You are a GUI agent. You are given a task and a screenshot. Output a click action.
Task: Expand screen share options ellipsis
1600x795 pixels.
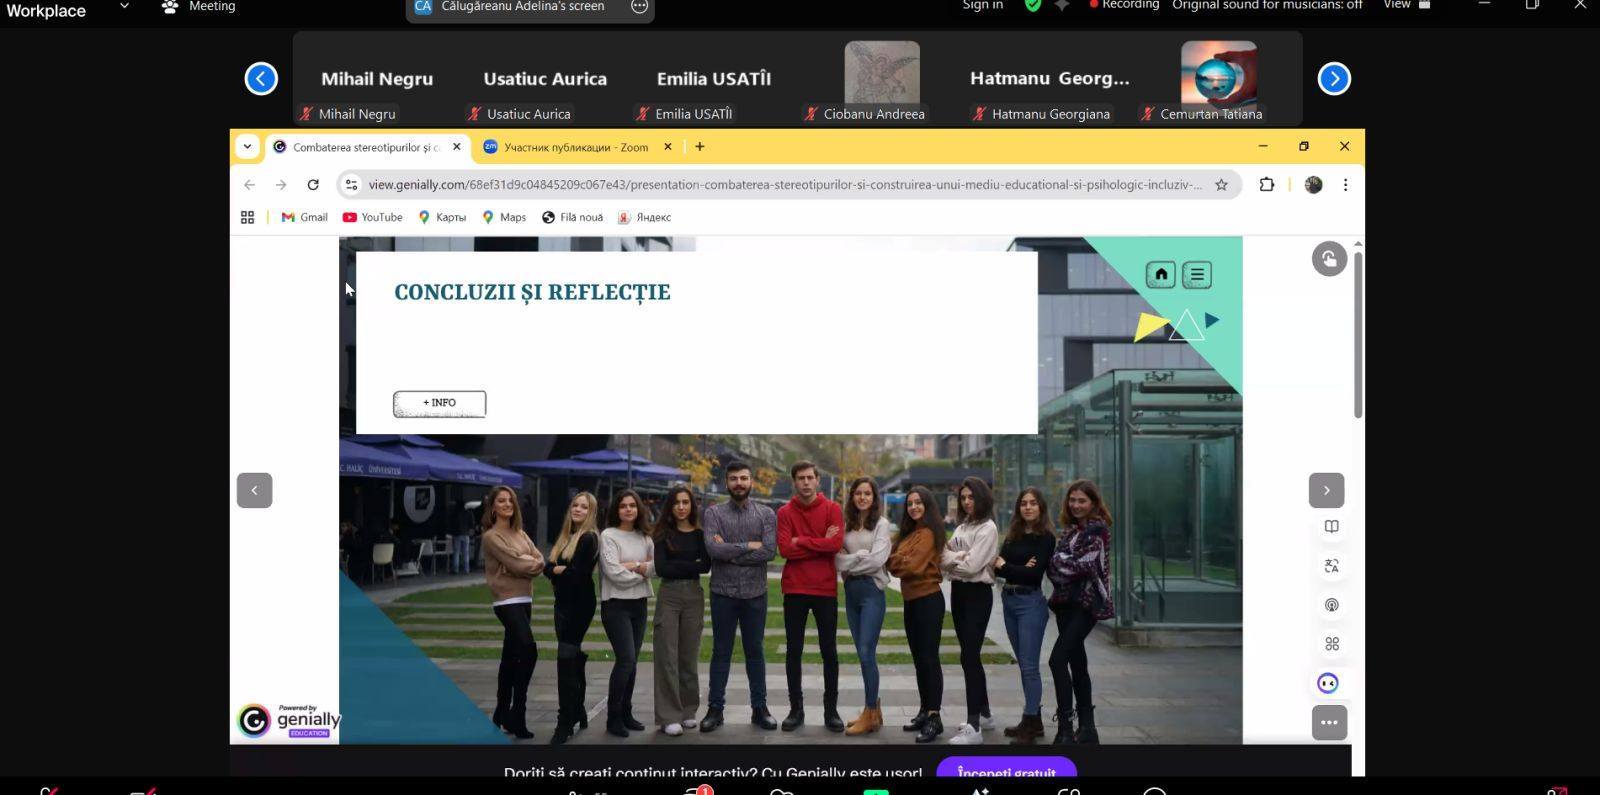639,7
